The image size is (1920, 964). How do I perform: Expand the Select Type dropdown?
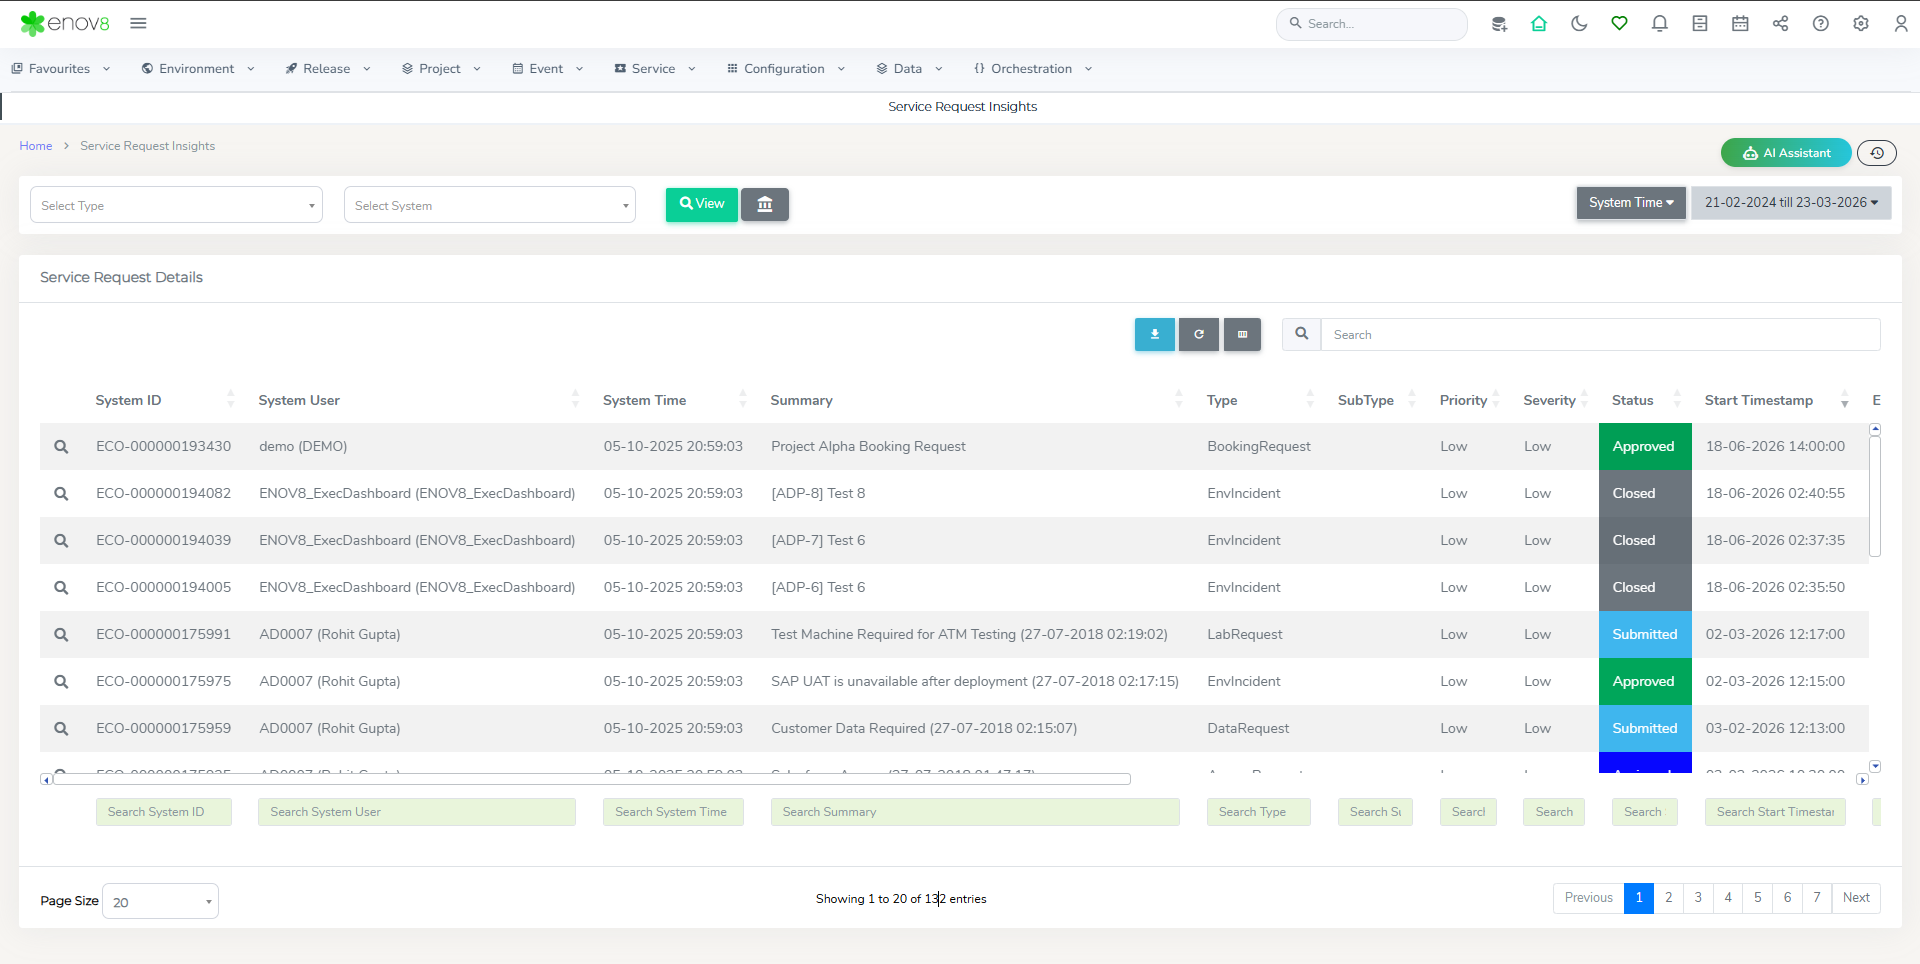[x=176, y=205]
